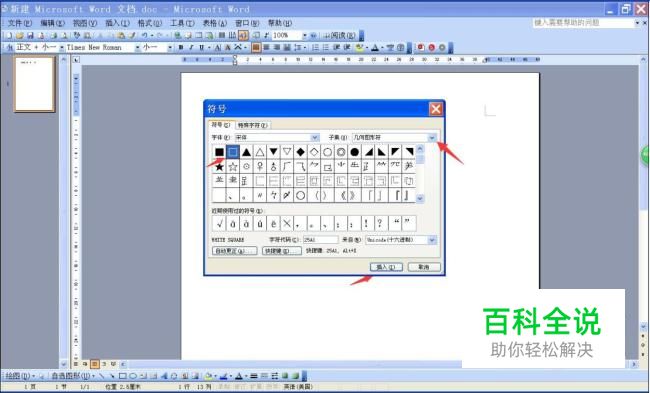Click the Undo arrow icon
650x393 pixels.
click(145, 36)
